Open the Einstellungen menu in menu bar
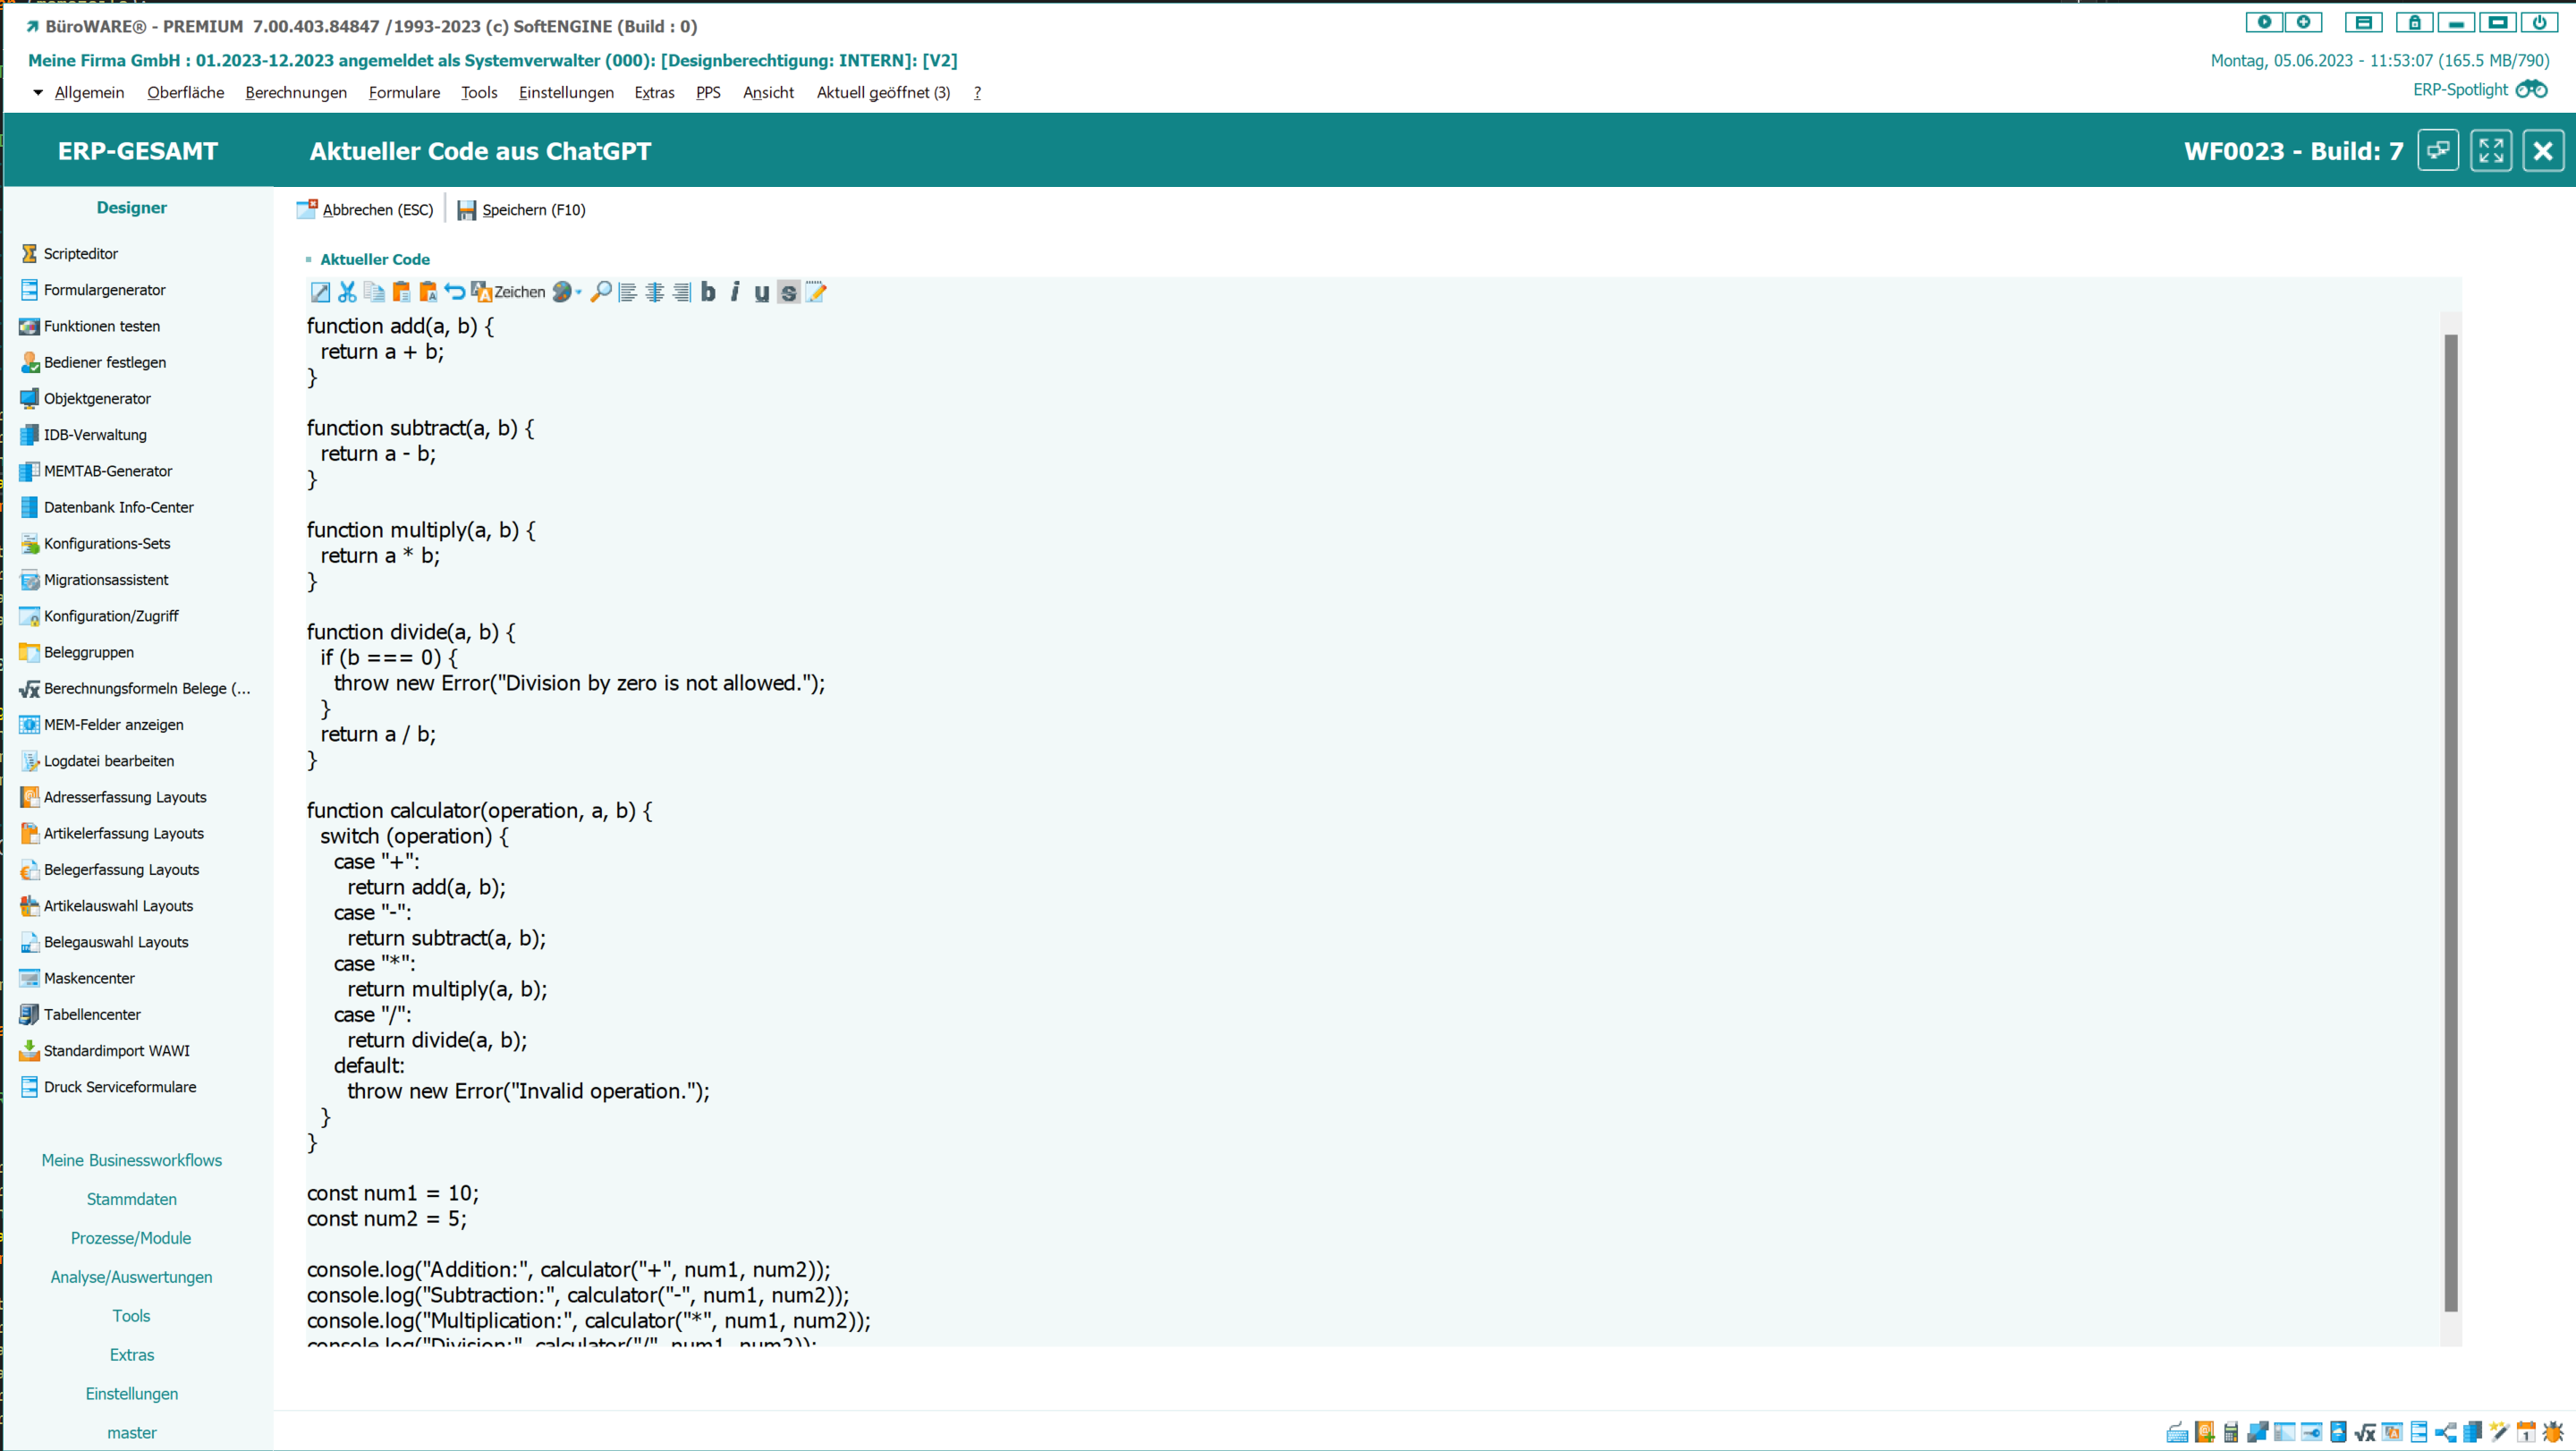 566,92
